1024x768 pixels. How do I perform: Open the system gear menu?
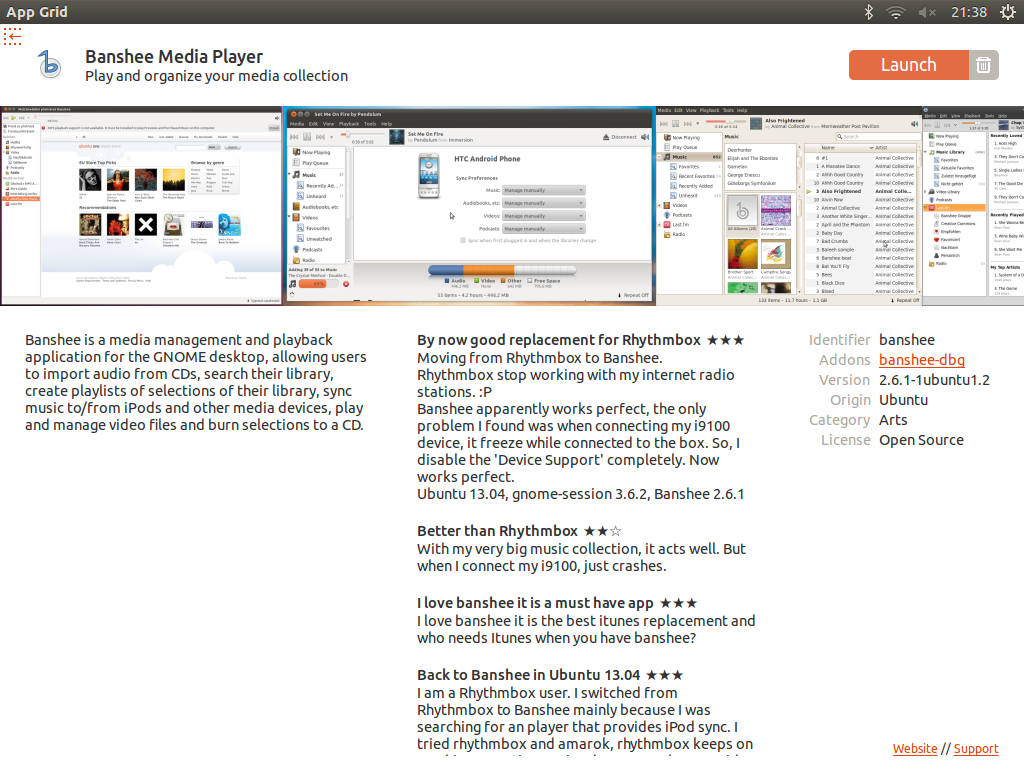(1008, 12)
